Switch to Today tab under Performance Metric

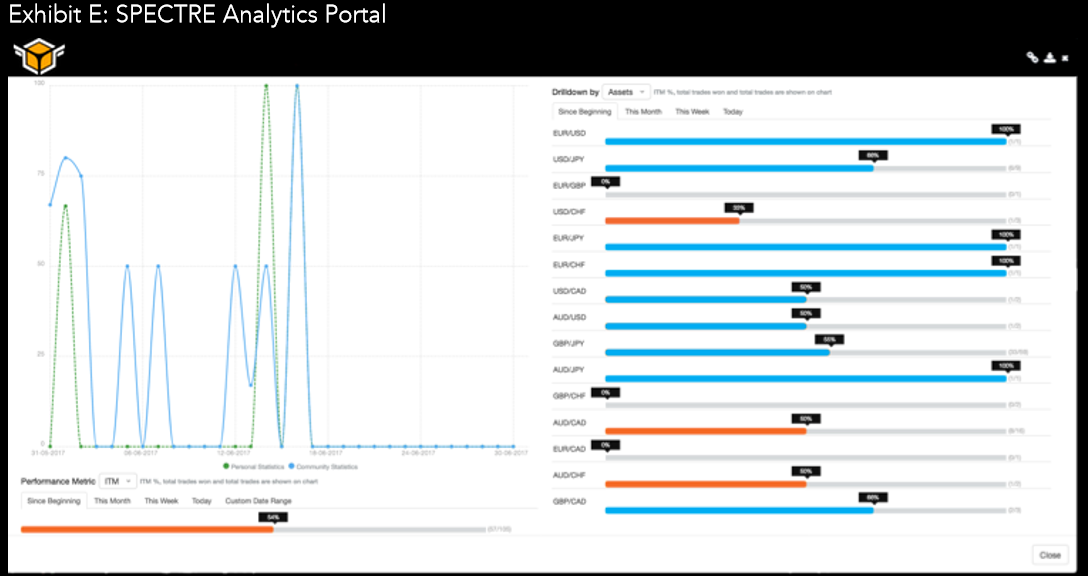202,501
